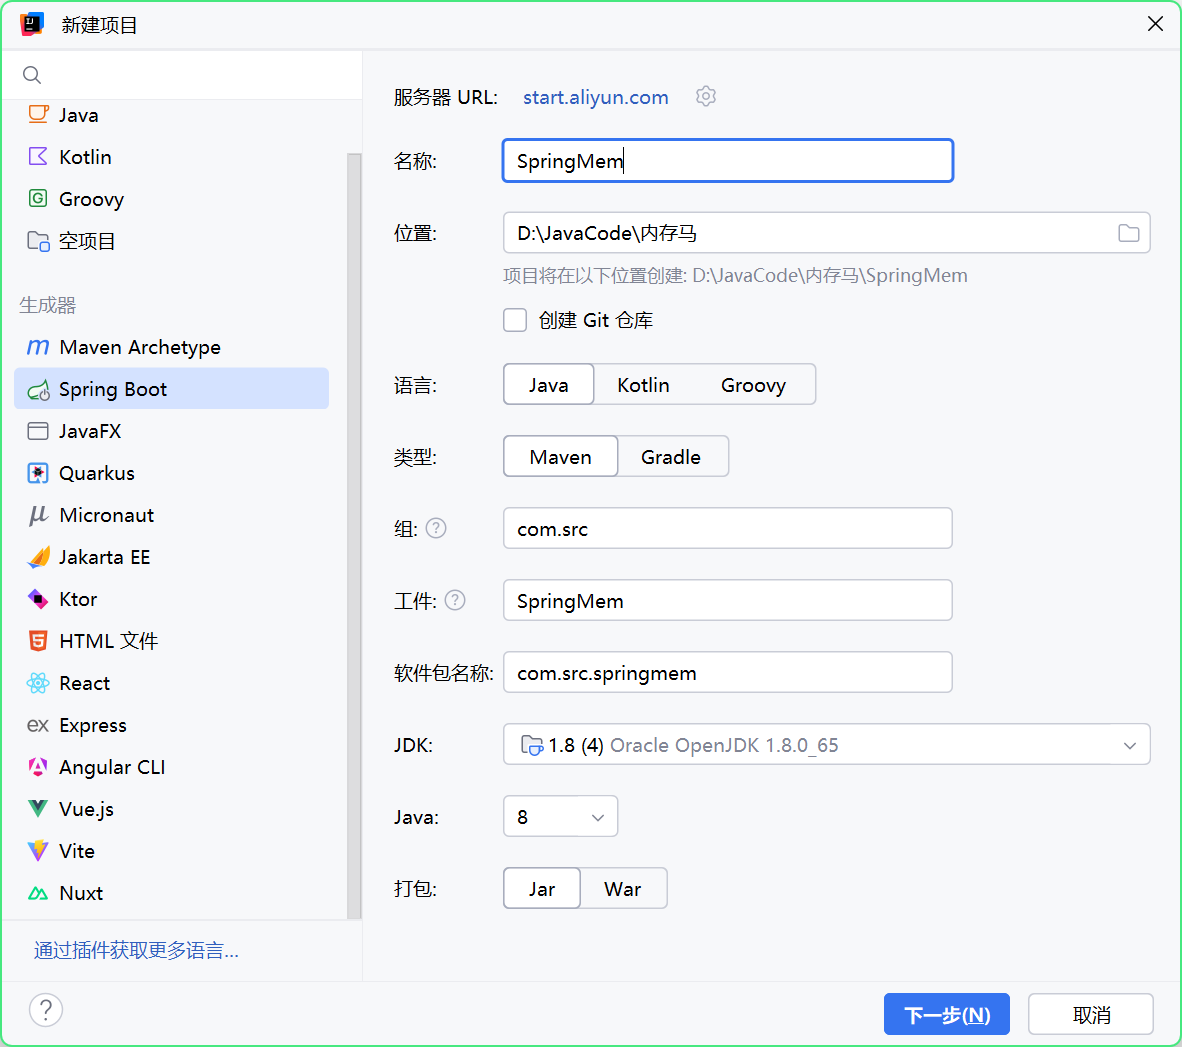Image resolution: width=1182 pixels, height=1047 pixels.
Task: Select War packaging
Action: point(623,888)
